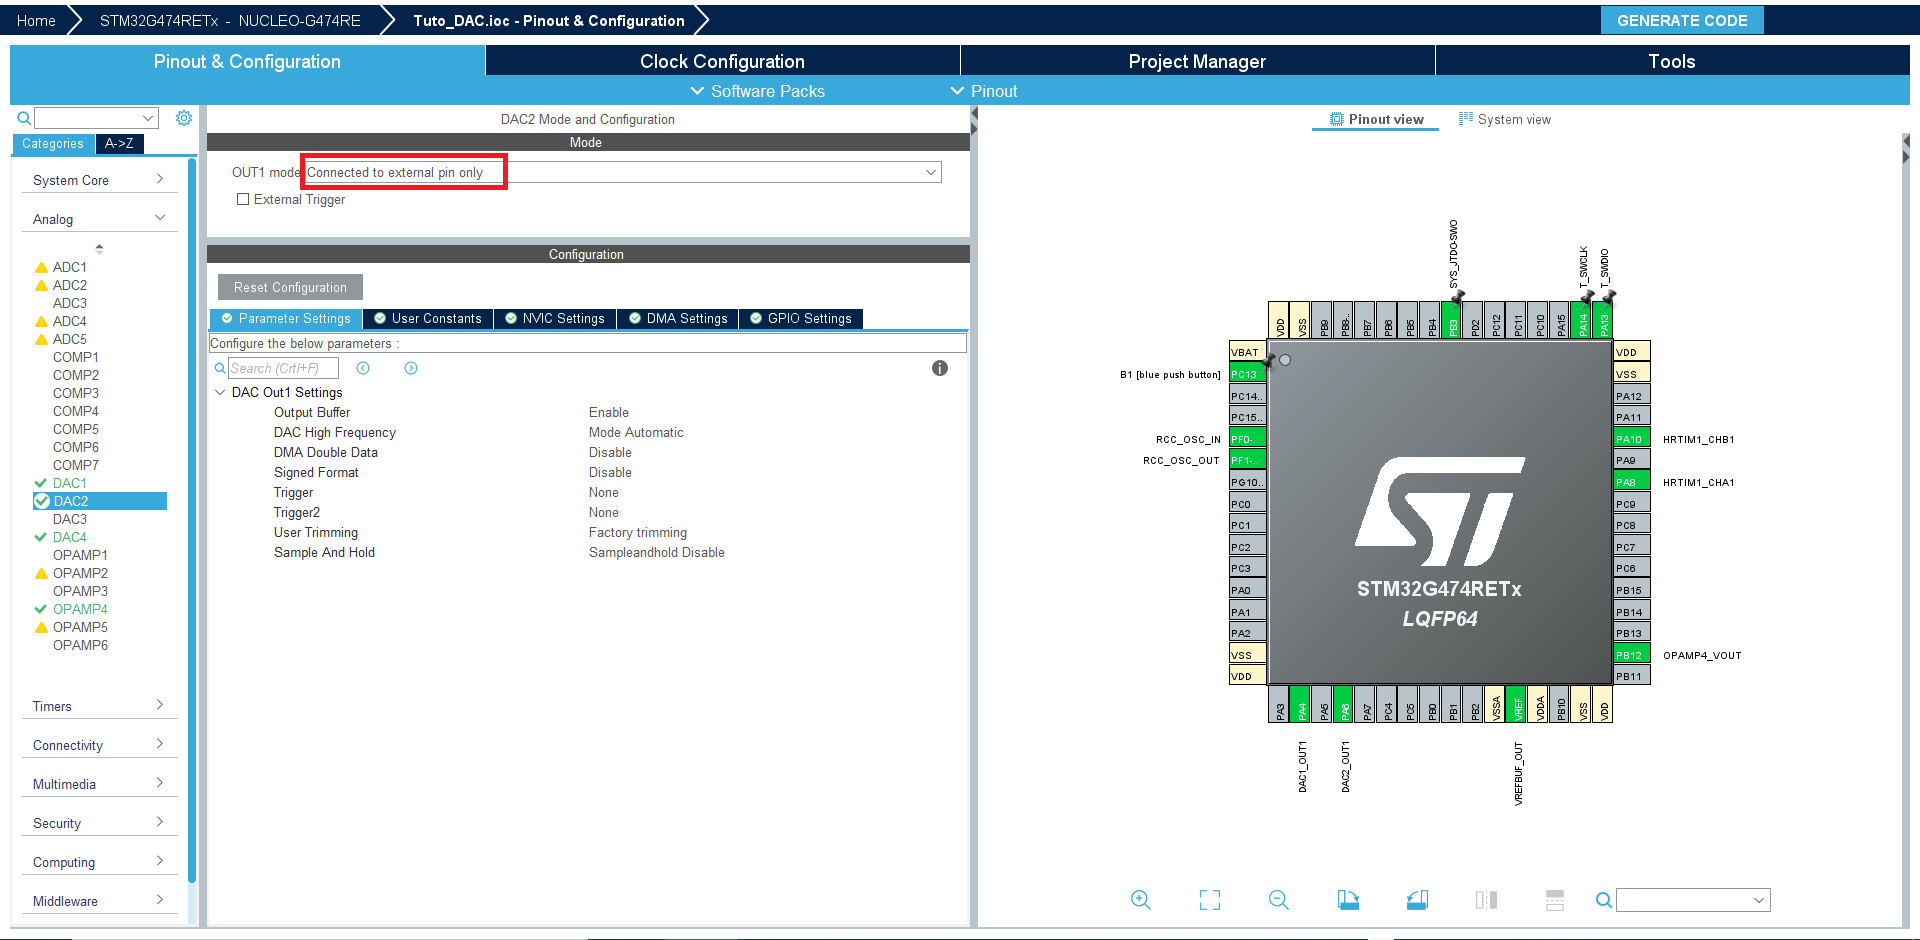Select green pin PC13 on the chip
The height and width of the screenshot is (940, 1920).
(1248, 374)
